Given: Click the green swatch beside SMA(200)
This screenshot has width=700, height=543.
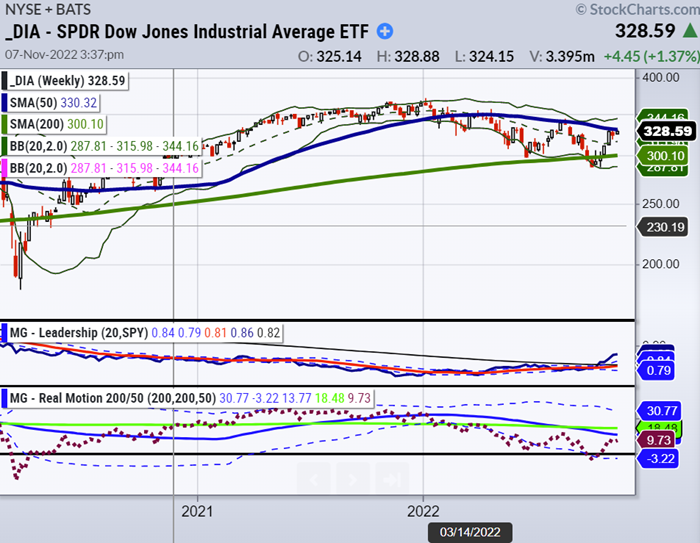Looking at the screenshot, I should coord(4,124).
